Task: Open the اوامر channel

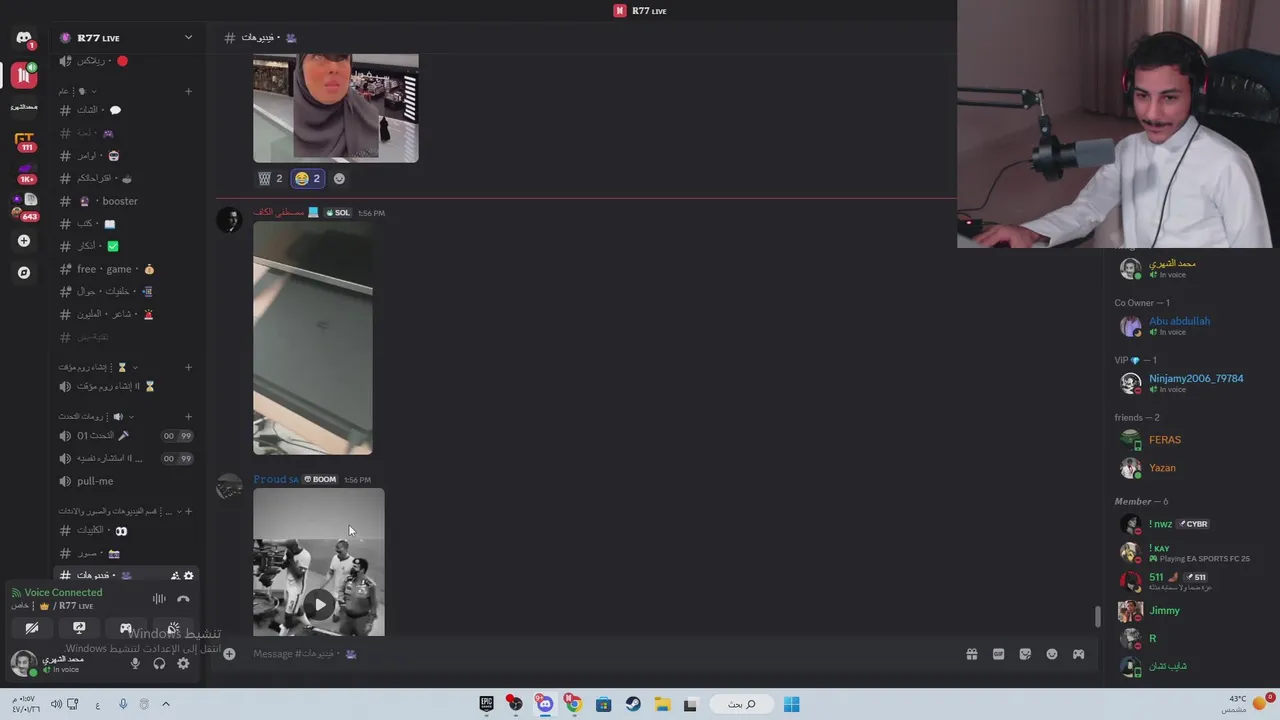Action: [126, 155]
